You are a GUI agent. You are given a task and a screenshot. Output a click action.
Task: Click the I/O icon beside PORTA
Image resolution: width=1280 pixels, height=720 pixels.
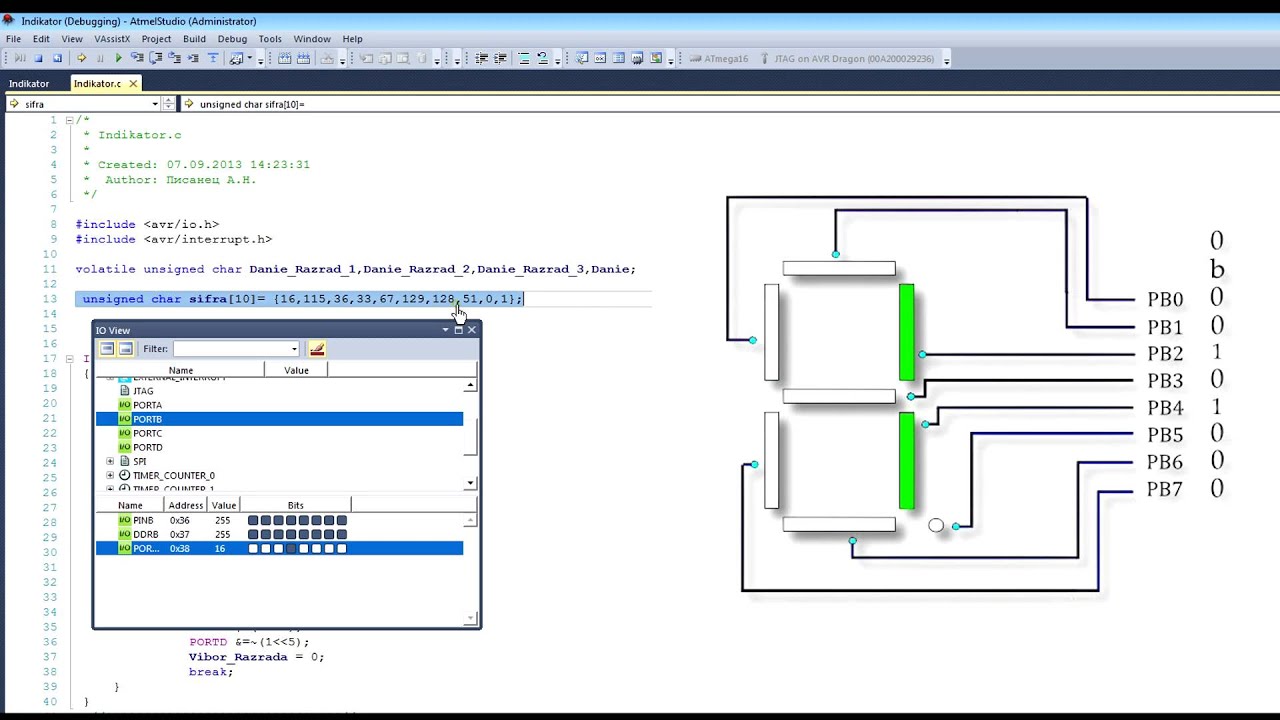[x=125, y=405]
